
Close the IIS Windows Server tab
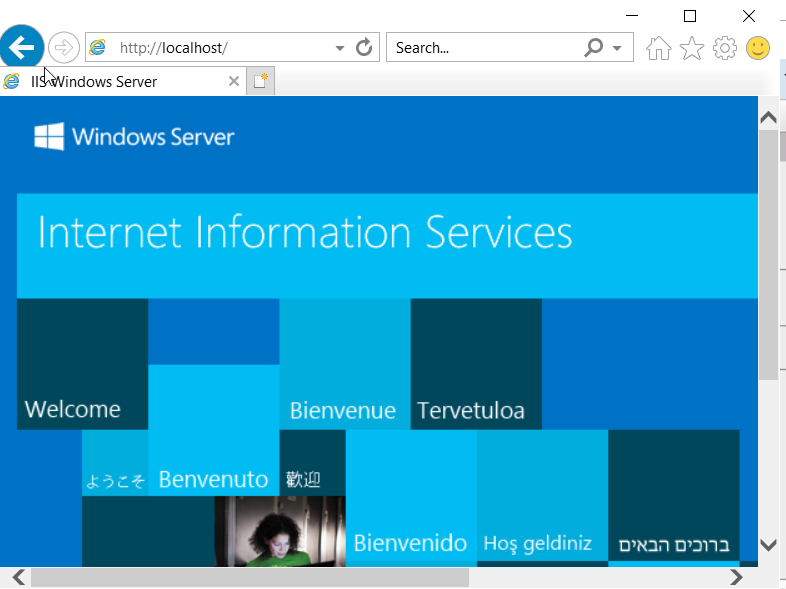[234, 82]
